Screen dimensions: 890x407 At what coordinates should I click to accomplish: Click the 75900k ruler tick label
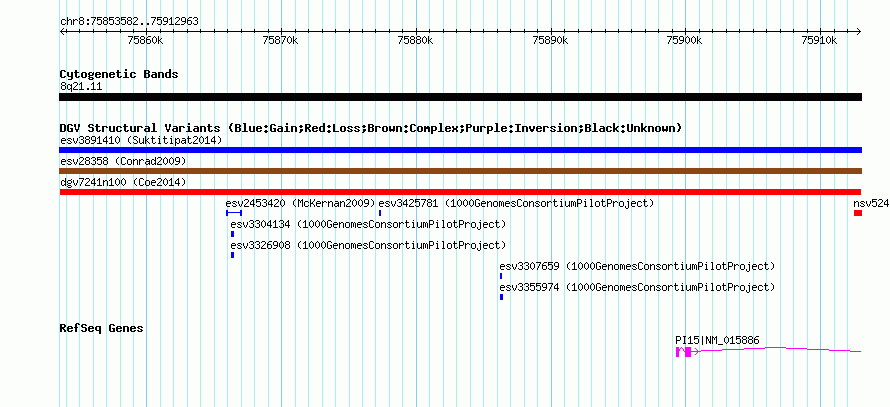coord(685,40)
